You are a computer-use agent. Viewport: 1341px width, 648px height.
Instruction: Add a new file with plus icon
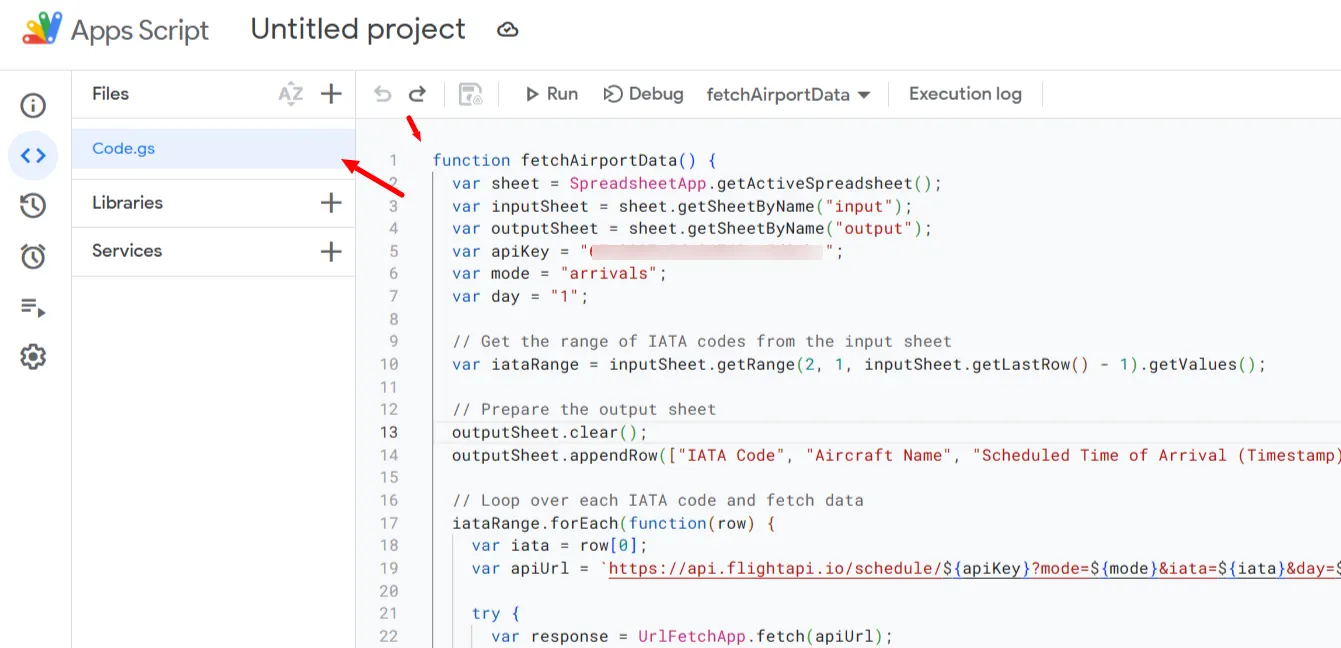[331, 94]
